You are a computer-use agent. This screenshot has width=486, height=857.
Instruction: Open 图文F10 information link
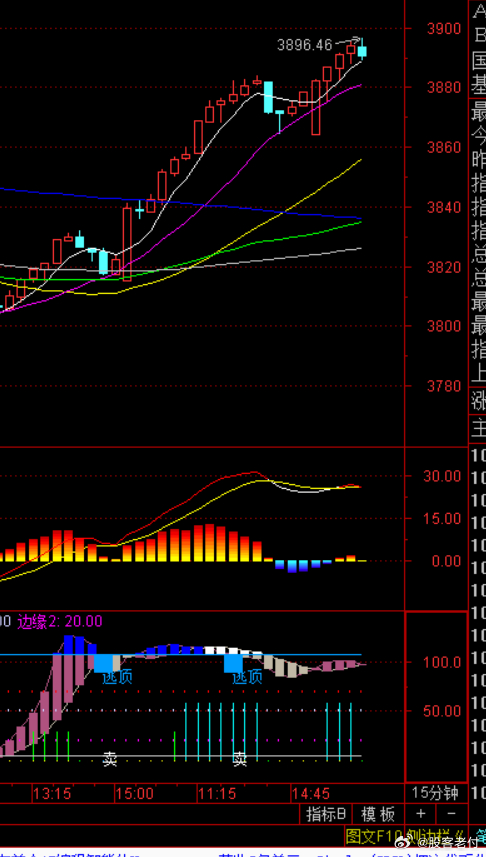click(x=373, y=835)
